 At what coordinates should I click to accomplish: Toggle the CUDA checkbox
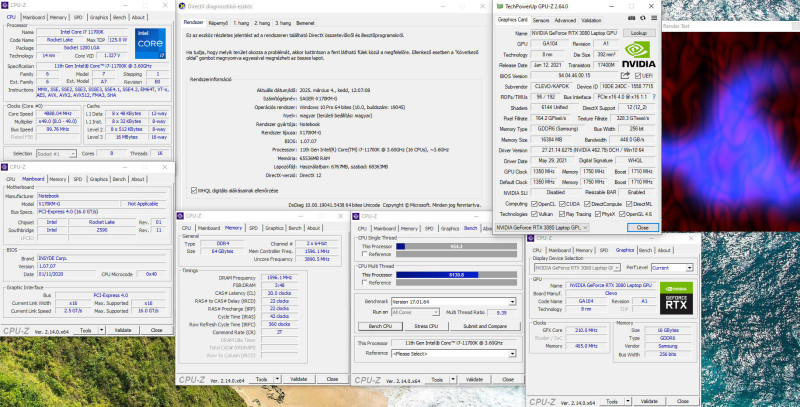click(562, 204)
